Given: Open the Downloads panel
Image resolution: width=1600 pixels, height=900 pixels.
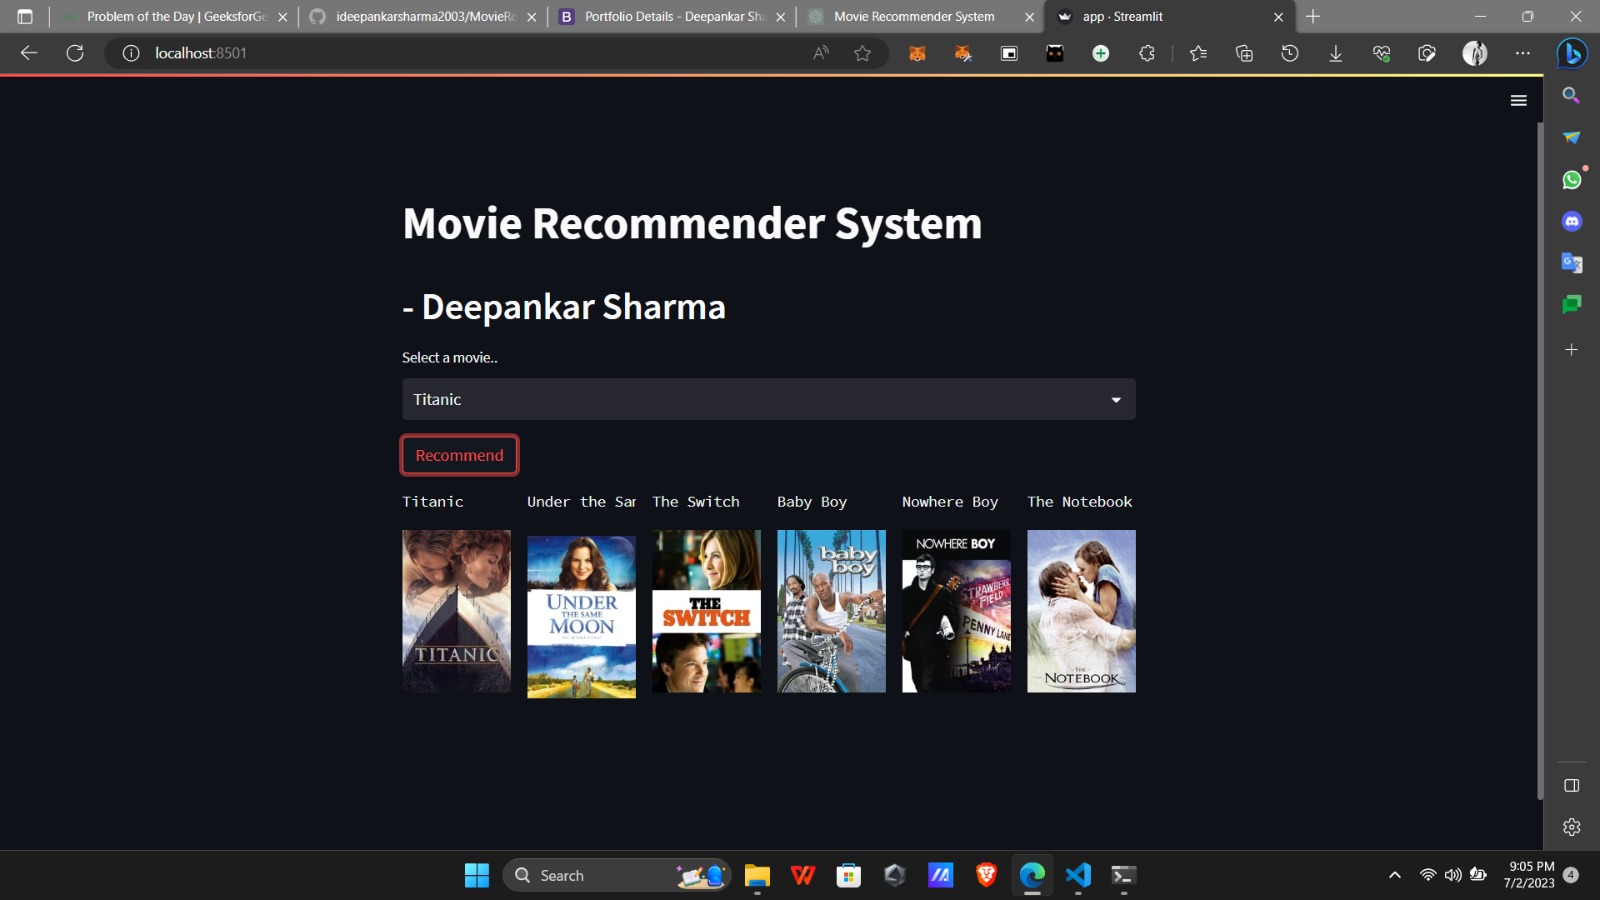Looking at the screenshot, I should [x=1336, y=53].
